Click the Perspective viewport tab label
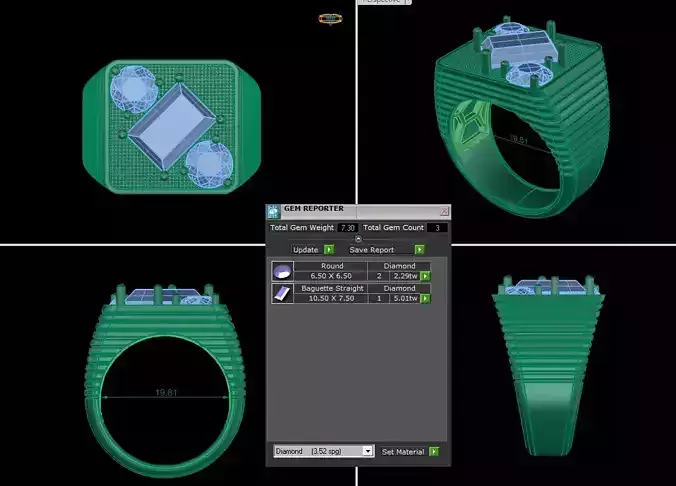Viewport: 676px width, 486px height. pyautogui.click(x=384, y=2)
